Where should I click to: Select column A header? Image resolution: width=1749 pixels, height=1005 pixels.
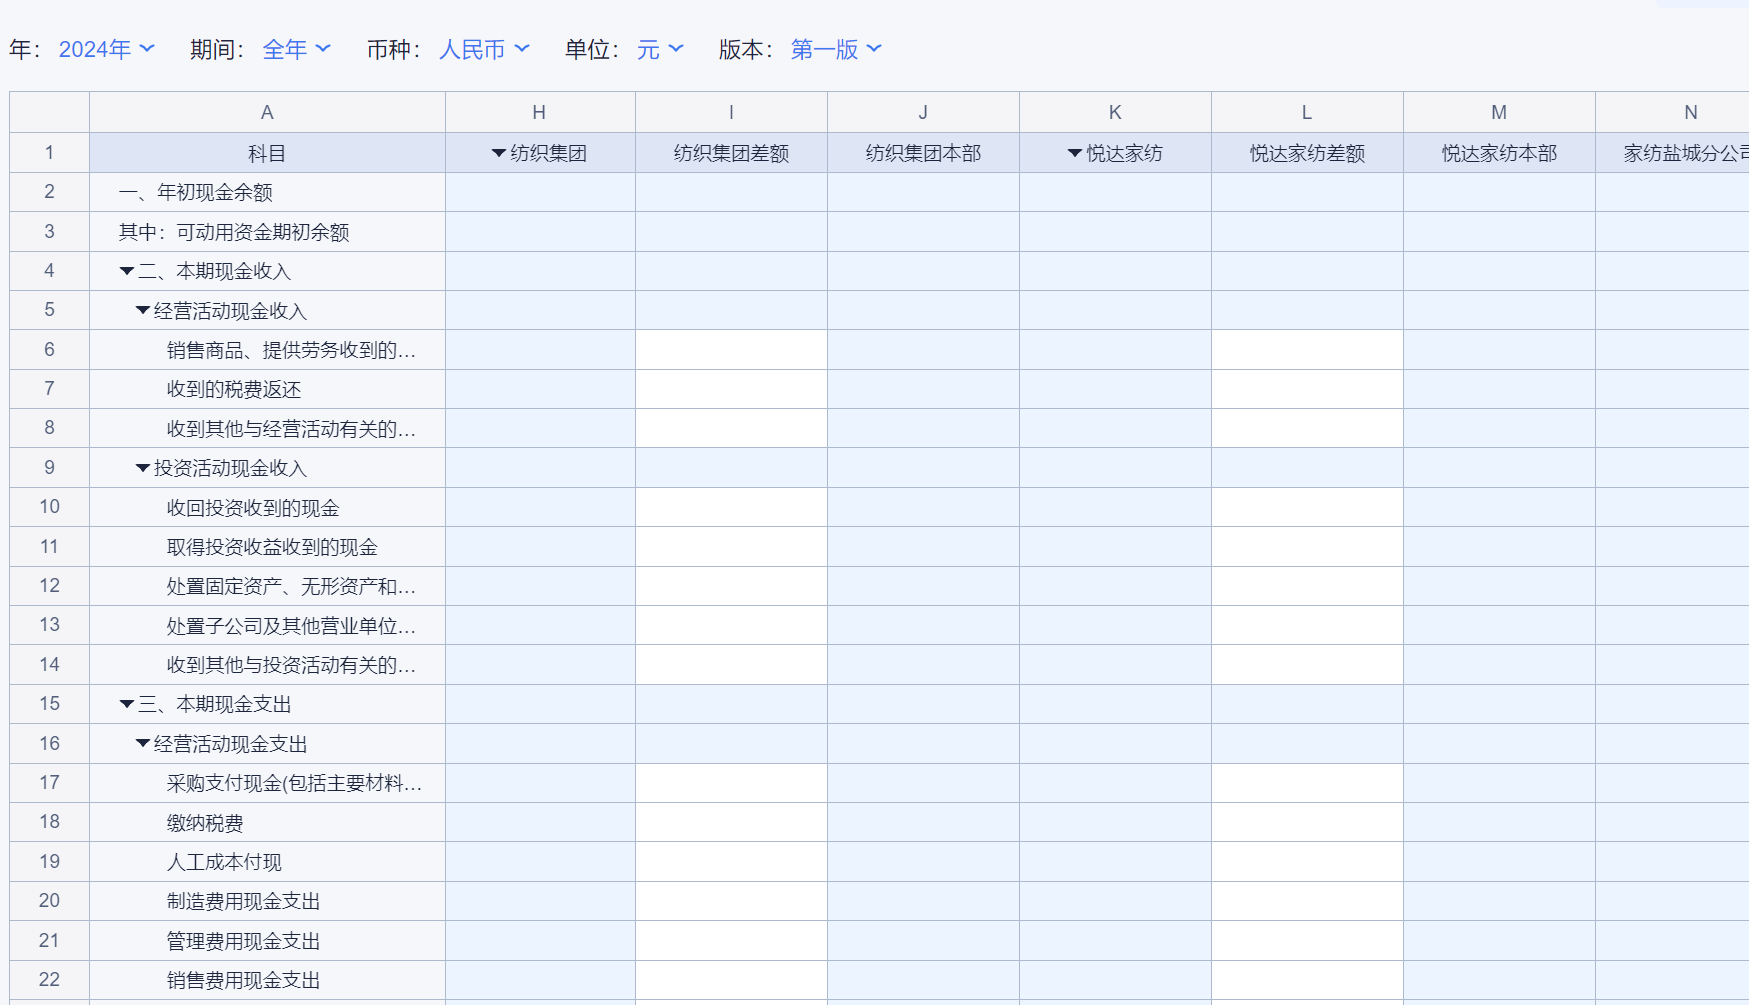pos(267,112)
